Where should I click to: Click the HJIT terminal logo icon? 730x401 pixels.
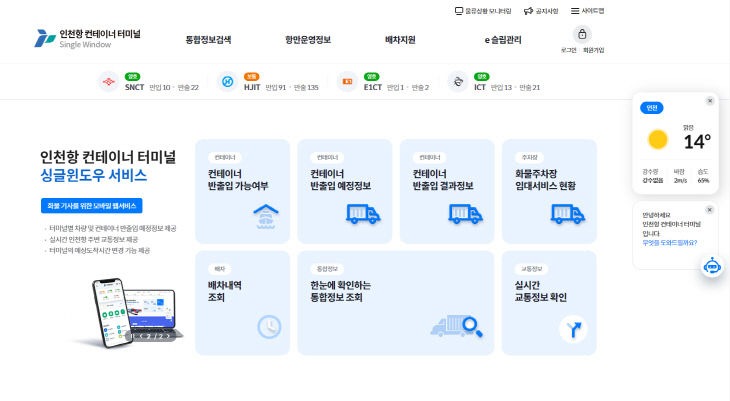[x=227, y=82]
